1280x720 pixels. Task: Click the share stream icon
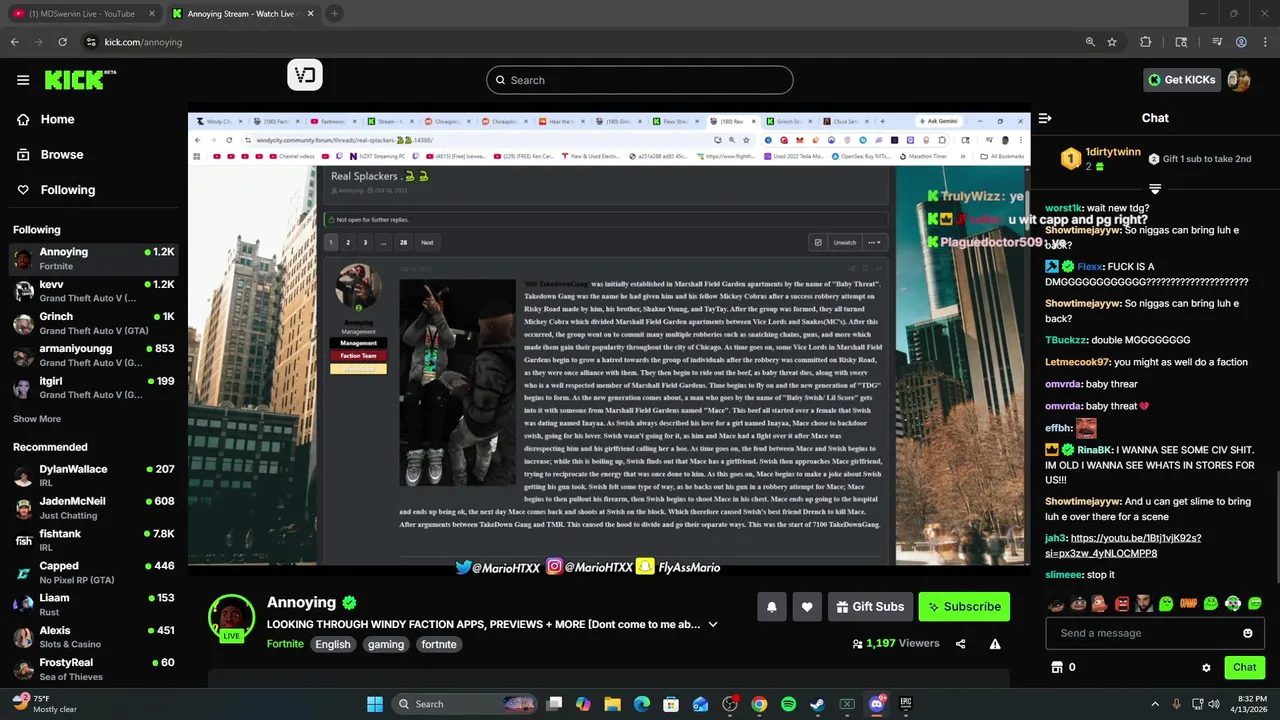[x=961, y=644]
